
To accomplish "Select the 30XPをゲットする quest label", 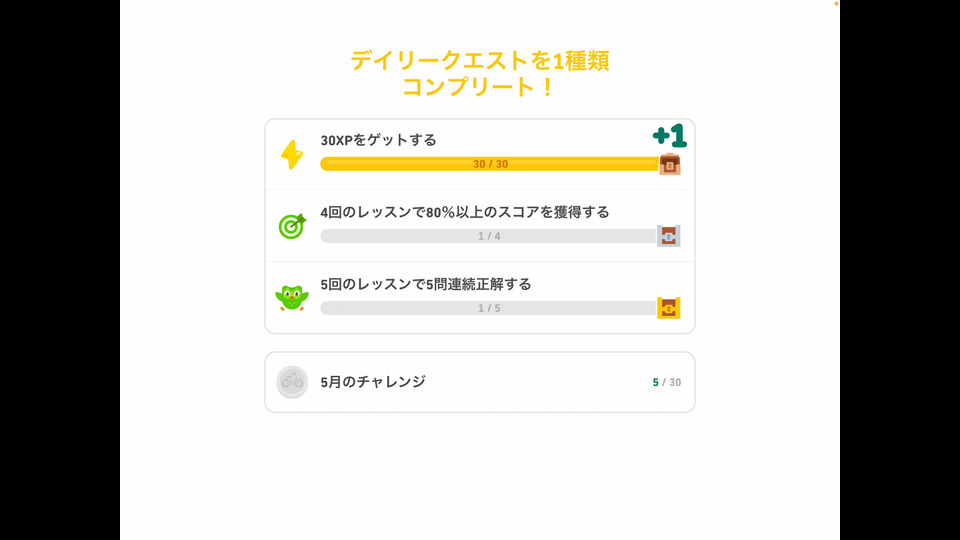I will point(378,140).
